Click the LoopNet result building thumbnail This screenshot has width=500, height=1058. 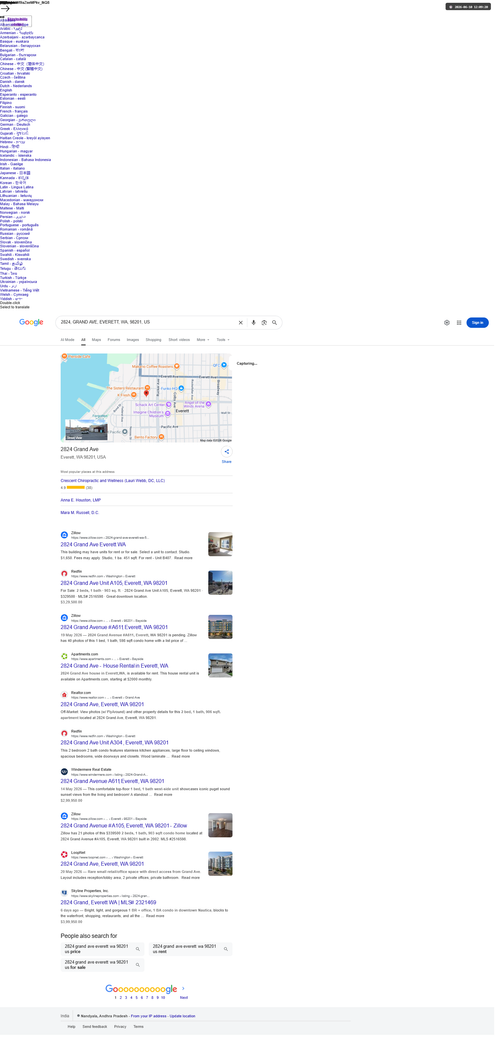pyautogui.click(x=220, y=864)
